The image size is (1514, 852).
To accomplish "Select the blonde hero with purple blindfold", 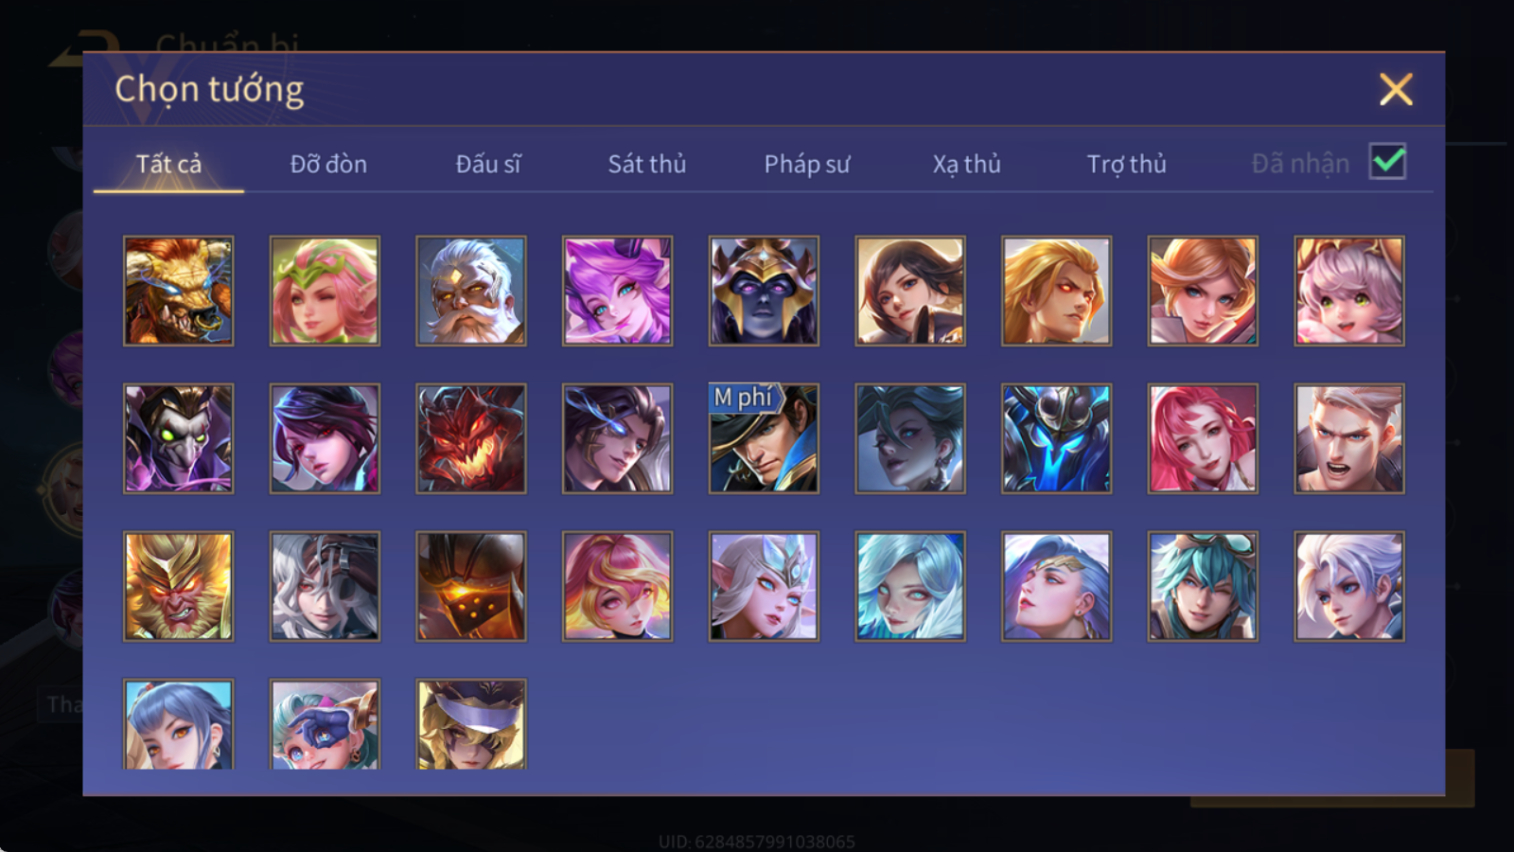I will tap(471, 724).
